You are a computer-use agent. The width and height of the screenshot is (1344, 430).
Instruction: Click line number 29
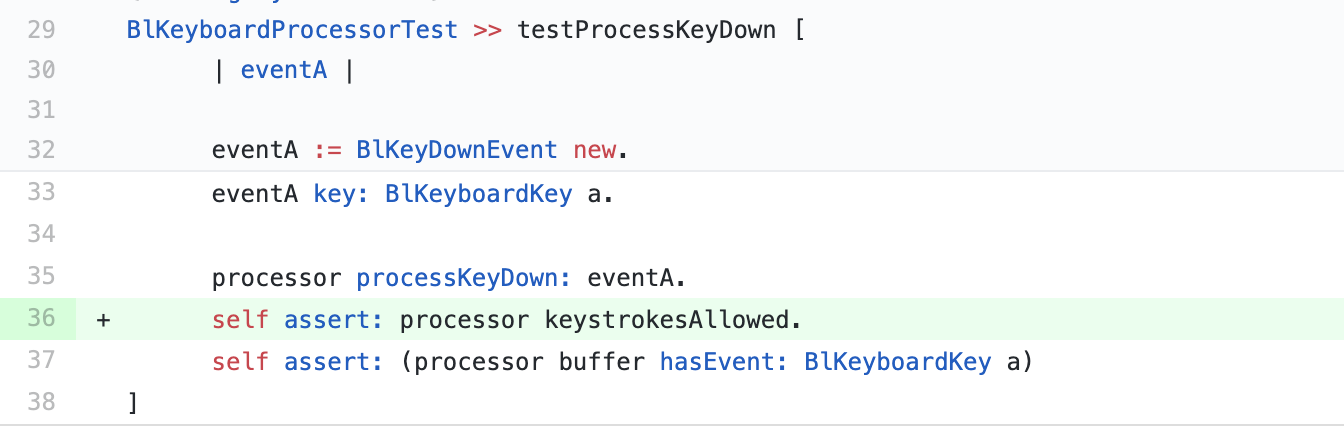pyautogui.click(x=41, y=29)
